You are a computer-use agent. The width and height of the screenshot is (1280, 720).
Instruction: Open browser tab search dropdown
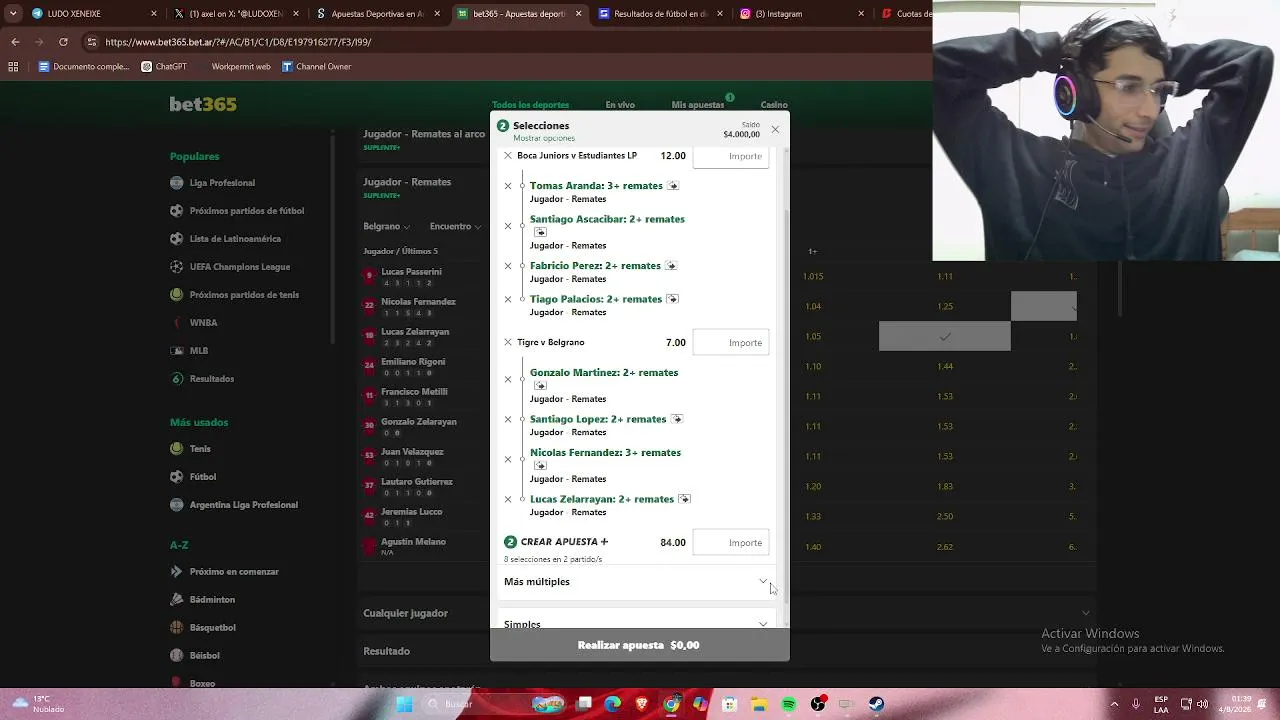coord(13,14)
